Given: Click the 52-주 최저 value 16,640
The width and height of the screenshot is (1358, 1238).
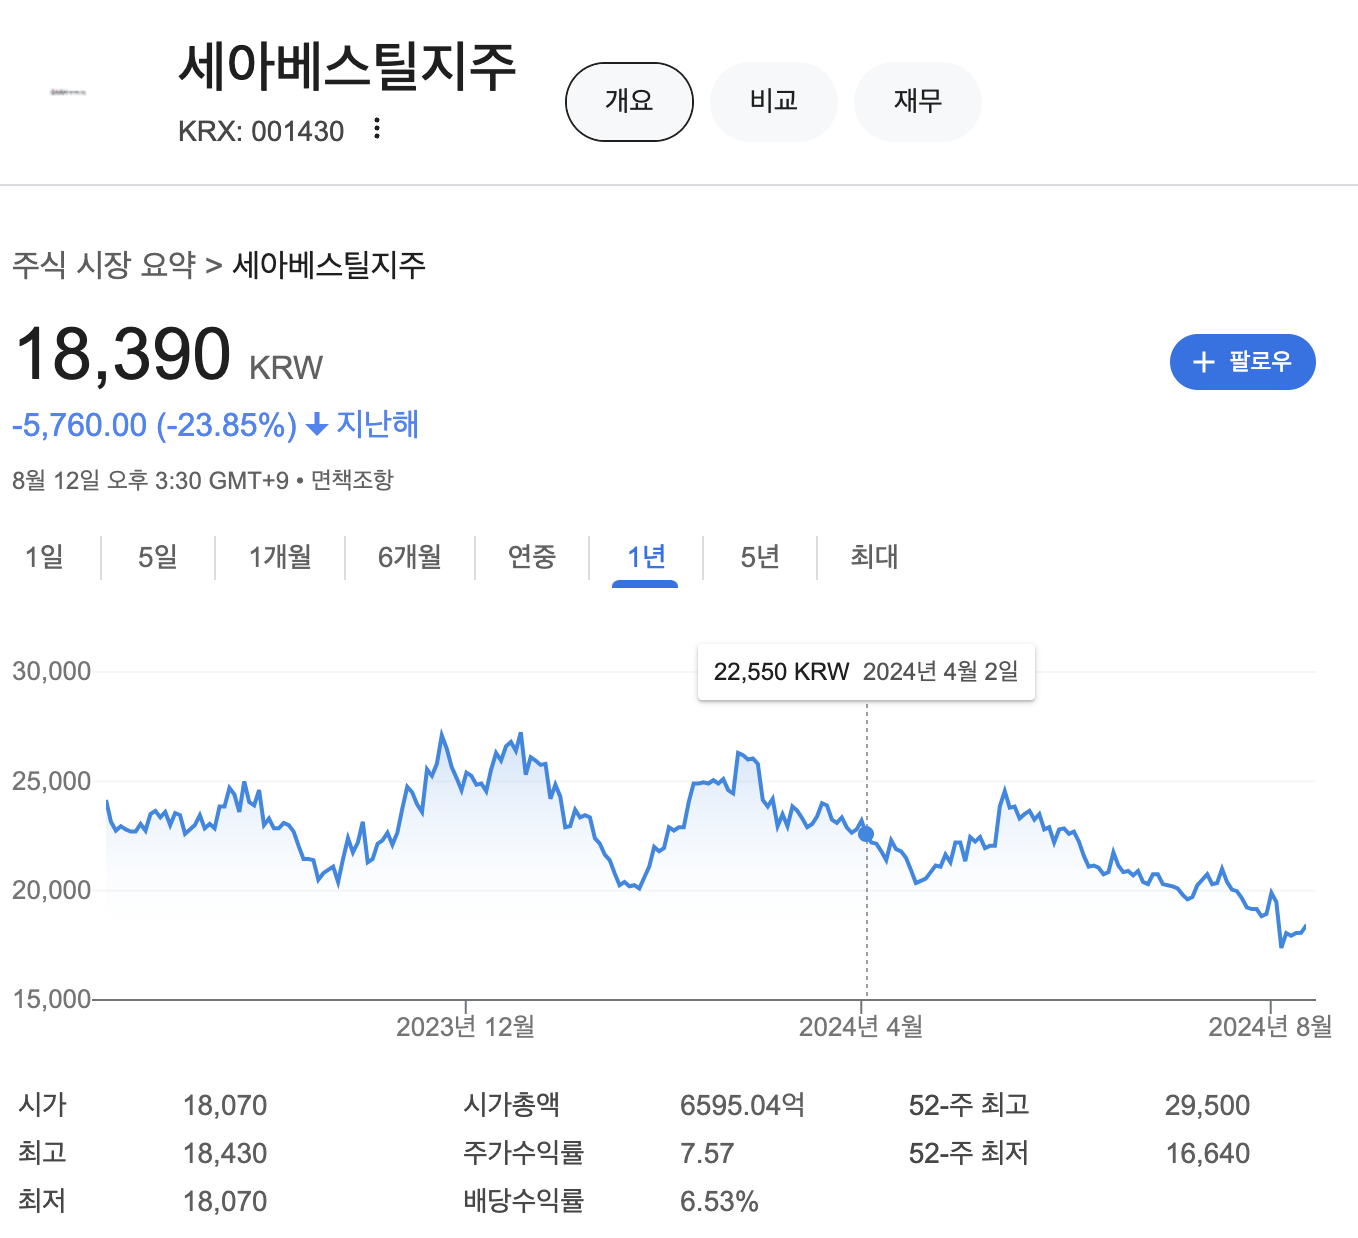Looking at the screenshot, I should 1207,1153.
